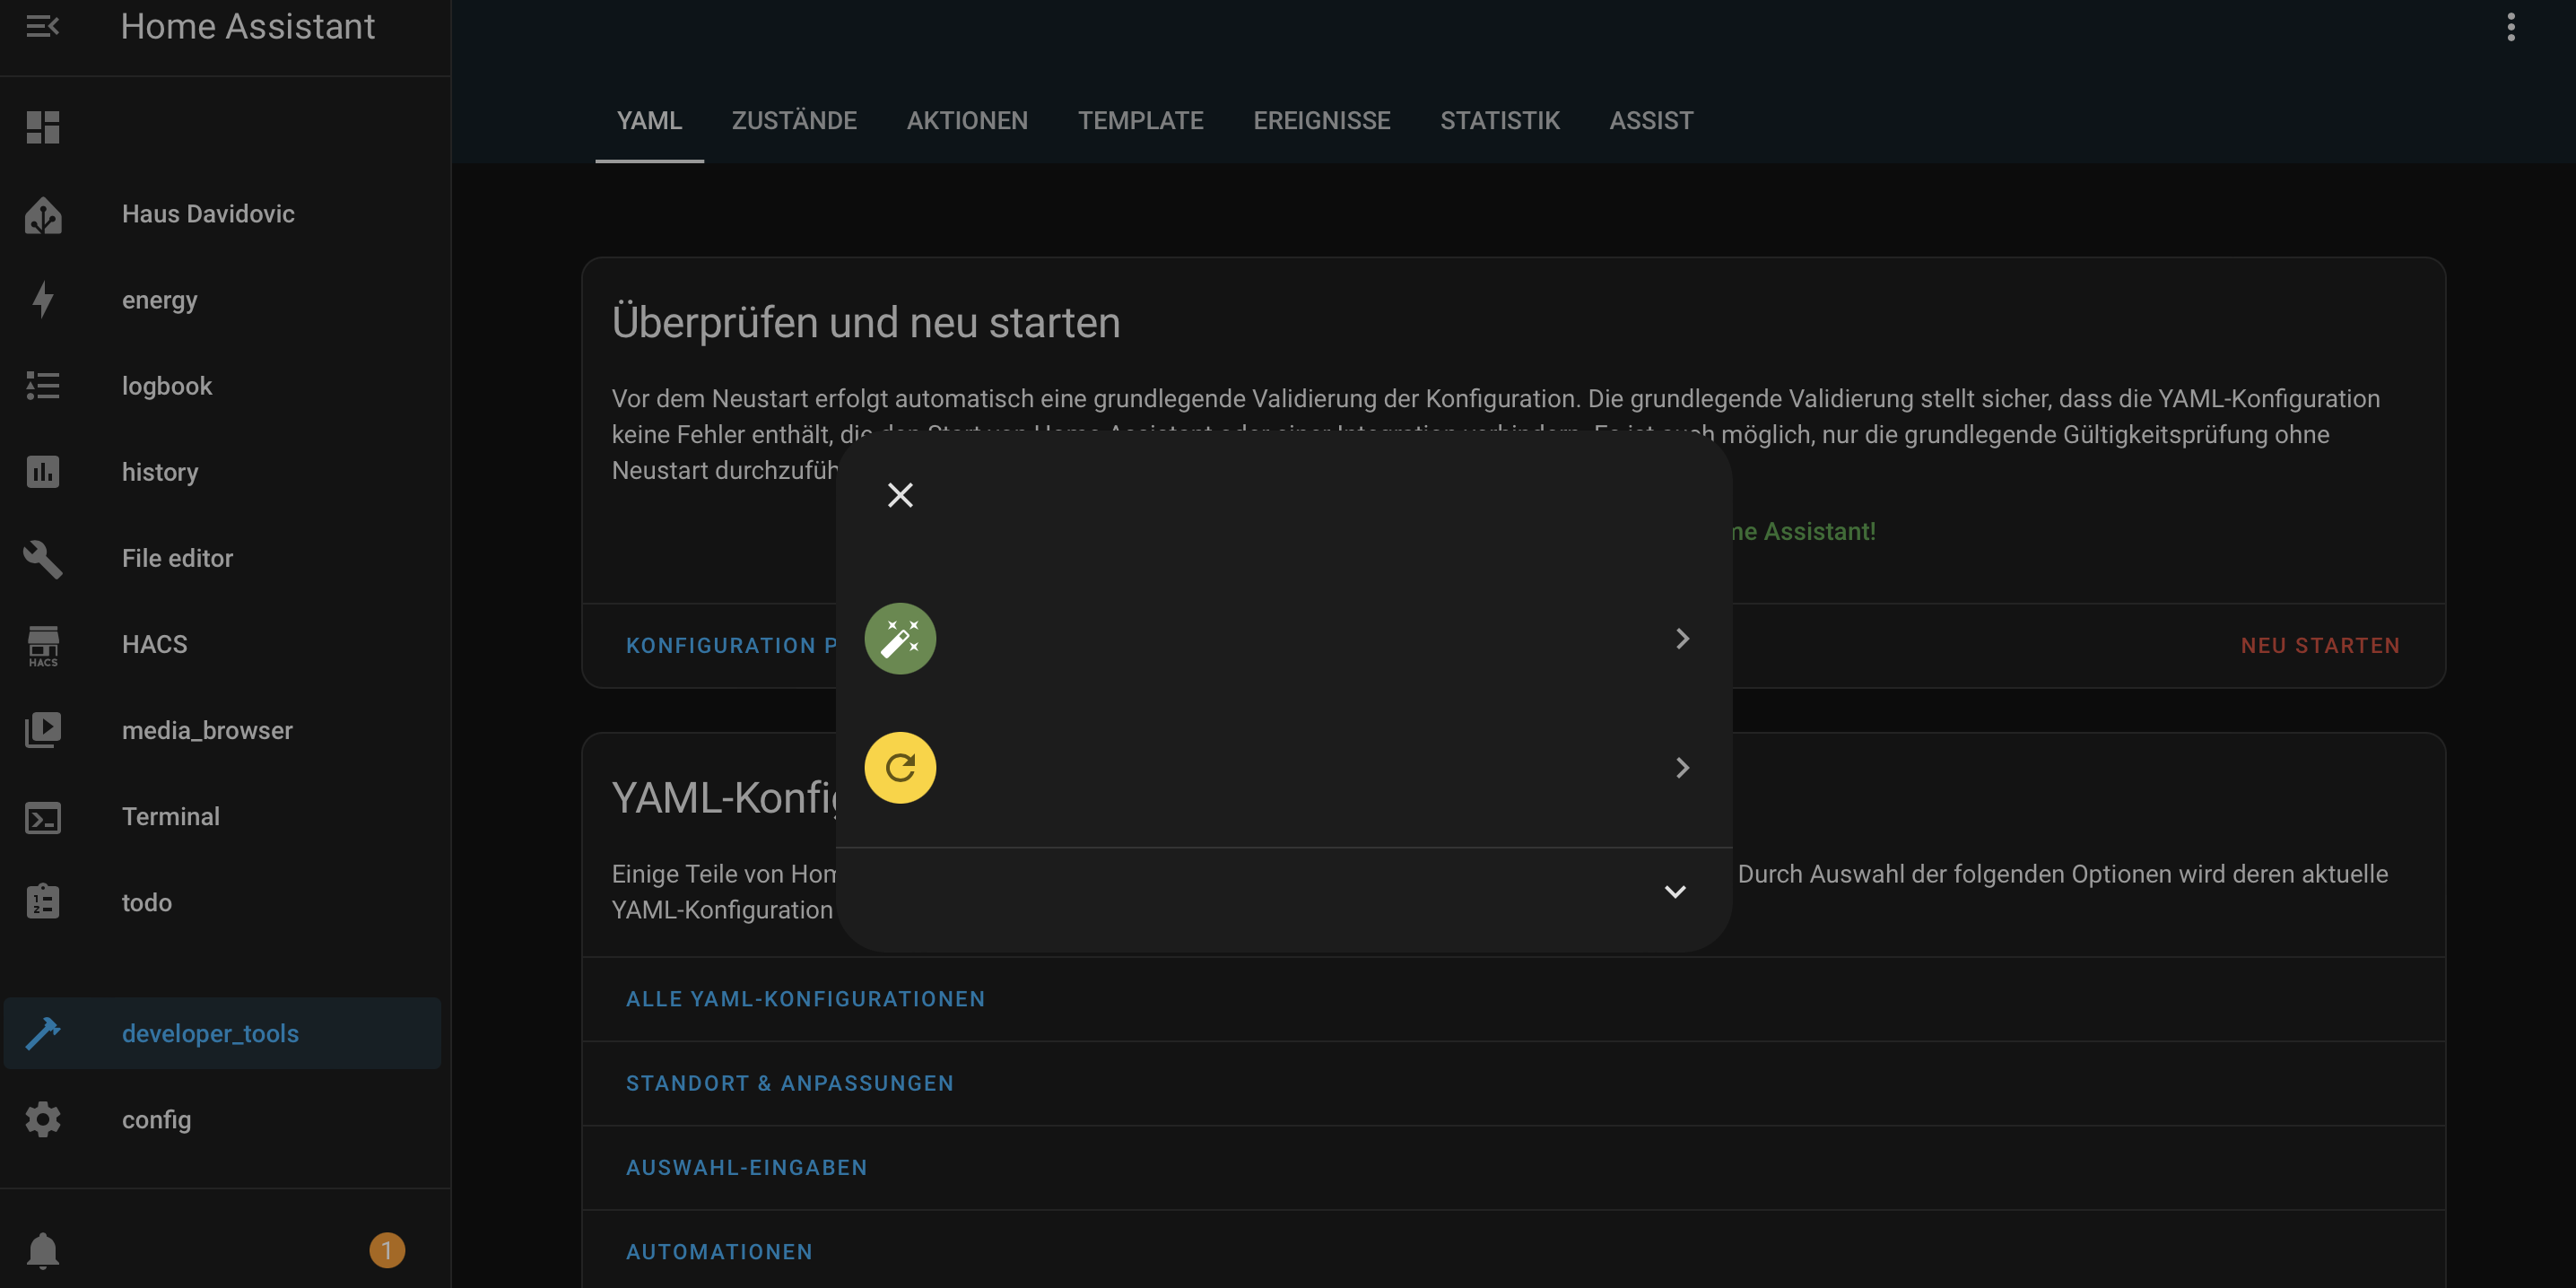Switch to the ZUSTÄNDE tab

pyautogui.click(x=794, y=121)
